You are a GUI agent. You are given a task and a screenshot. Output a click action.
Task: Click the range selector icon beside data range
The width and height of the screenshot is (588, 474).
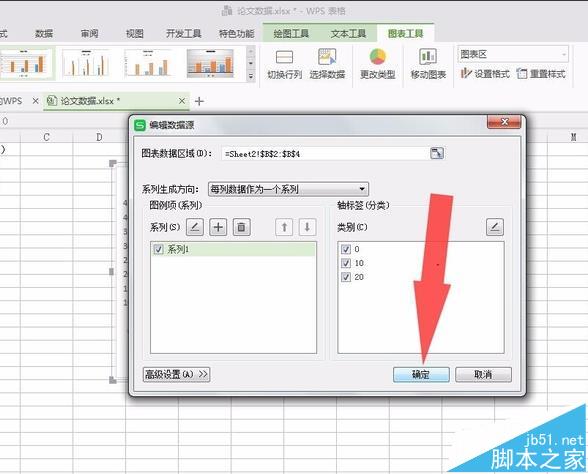437,153
